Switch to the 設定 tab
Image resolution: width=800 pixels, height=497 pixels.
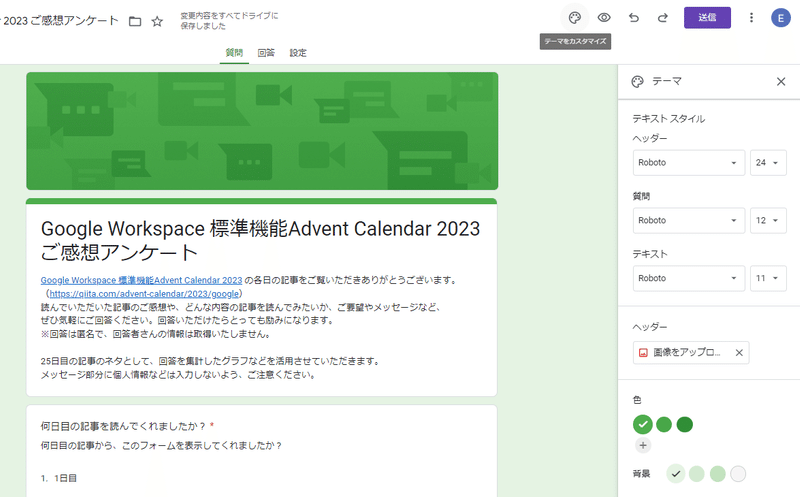point(298,53)
